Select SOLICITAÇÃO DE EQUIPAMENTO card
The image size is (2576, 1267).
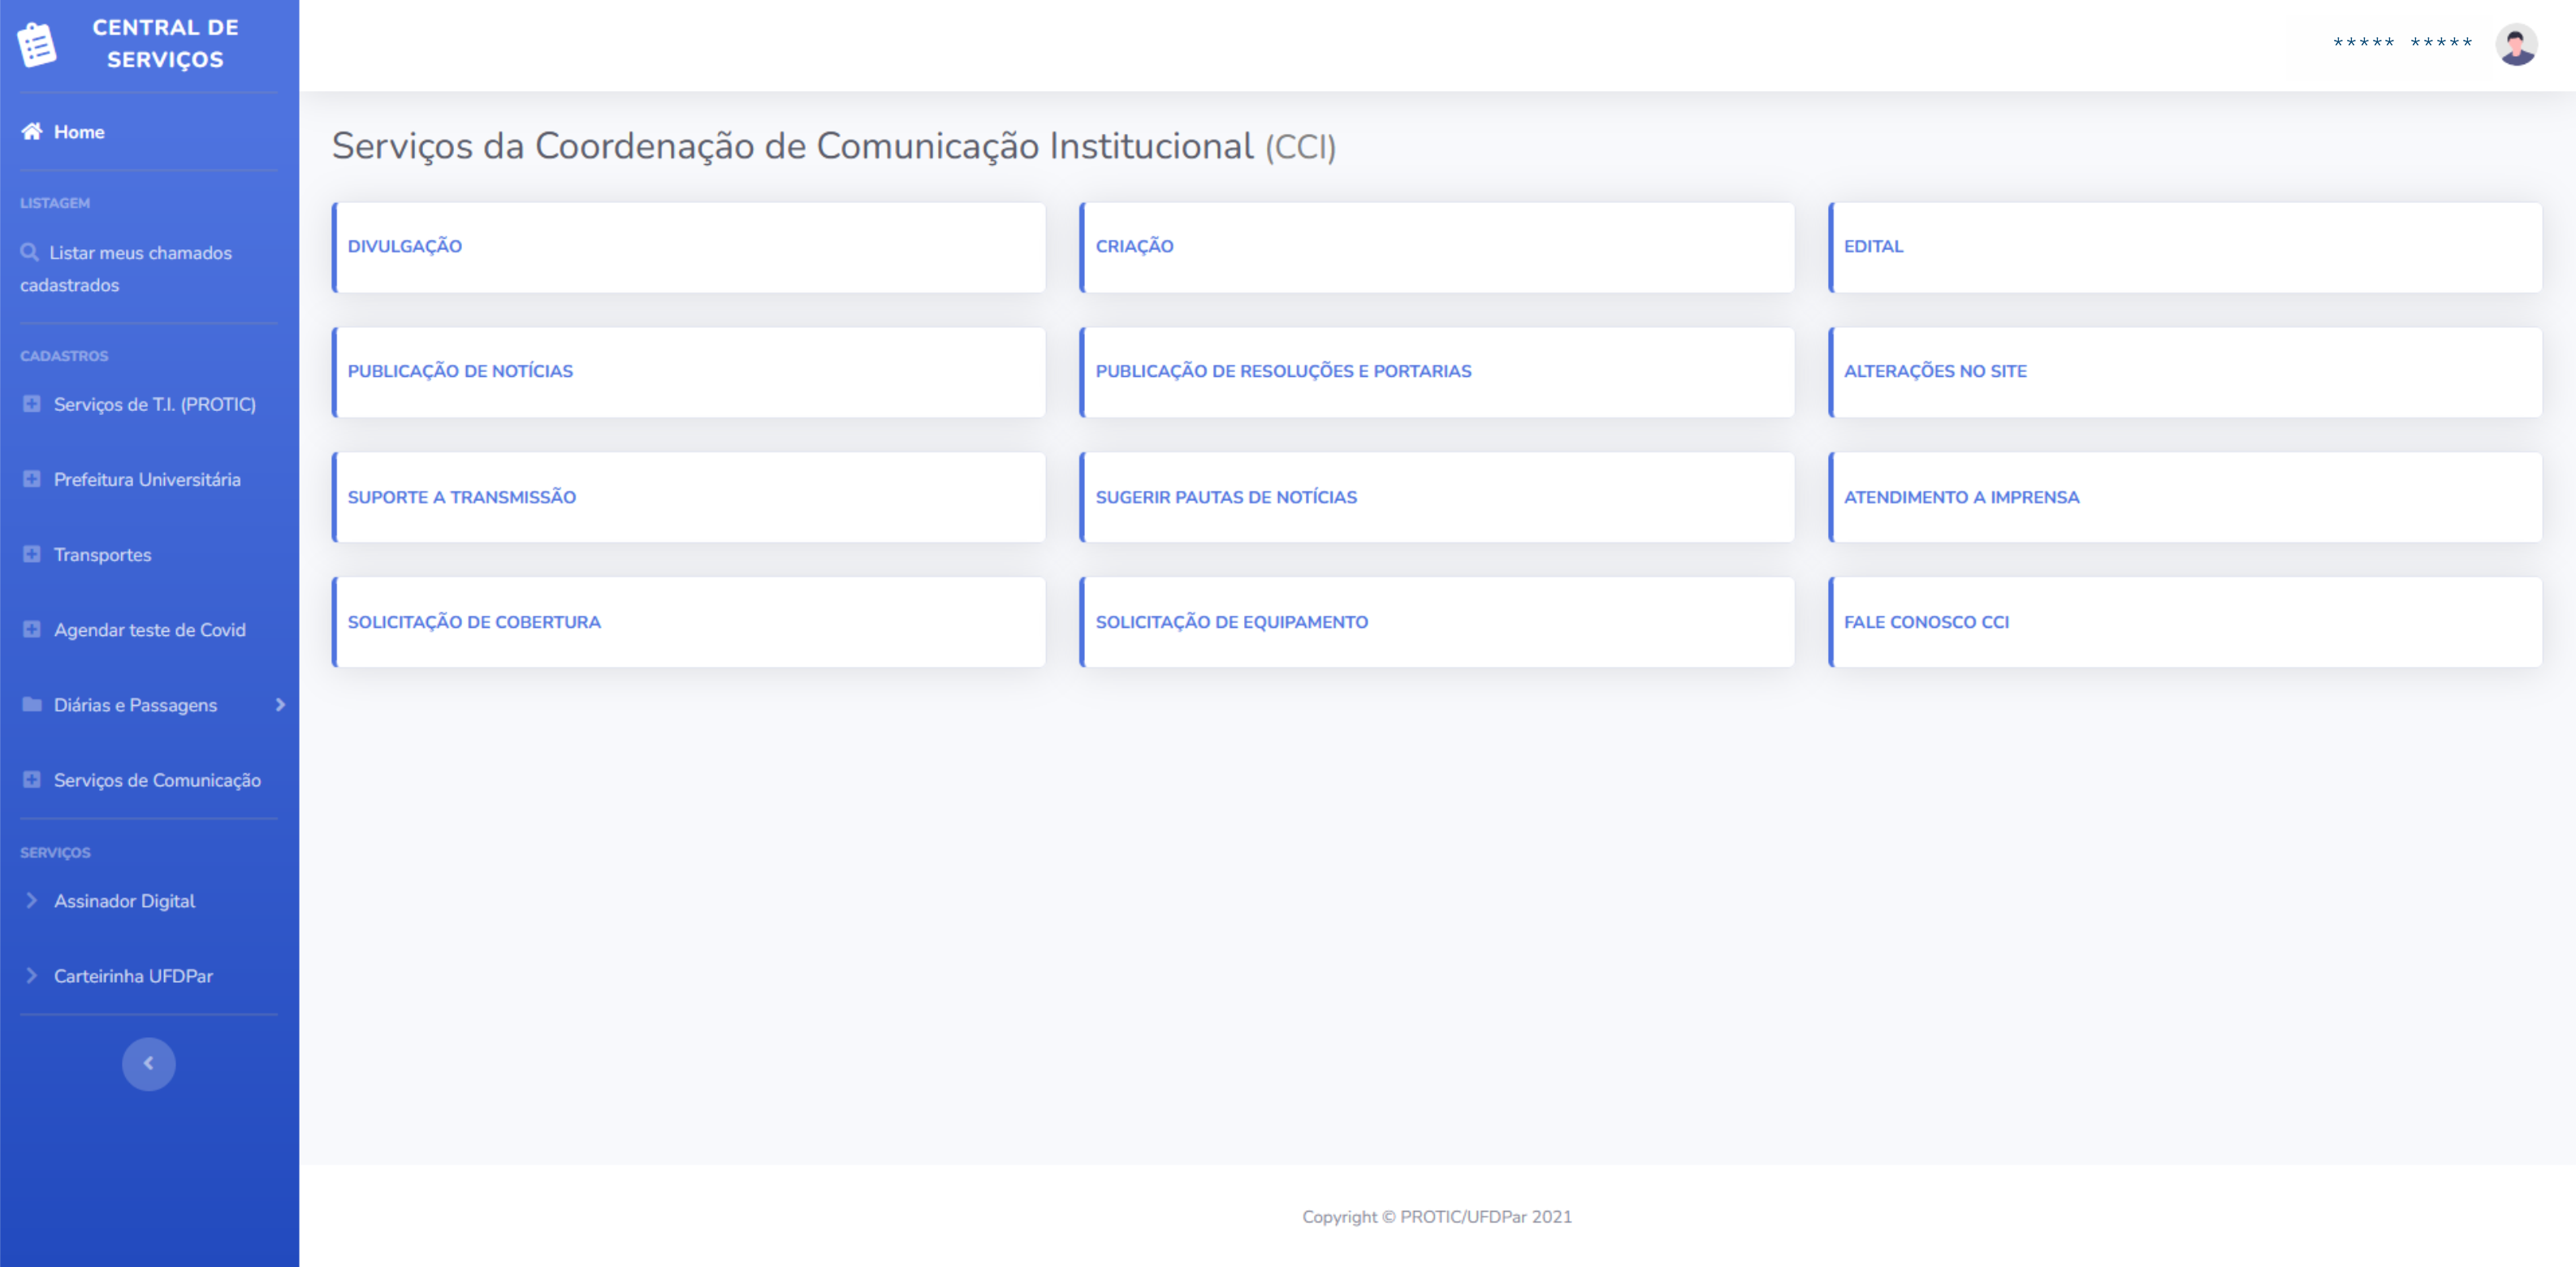coord(1231,622)
